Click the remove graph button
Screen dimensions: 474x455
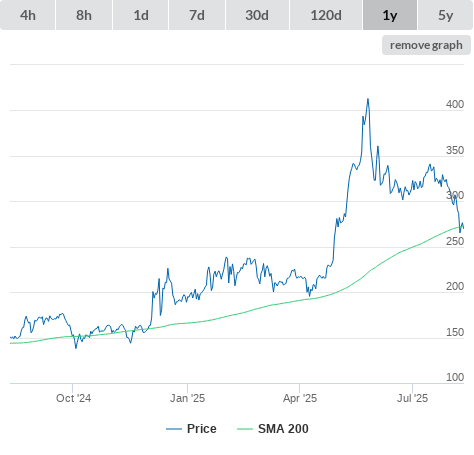click(426, 45)
